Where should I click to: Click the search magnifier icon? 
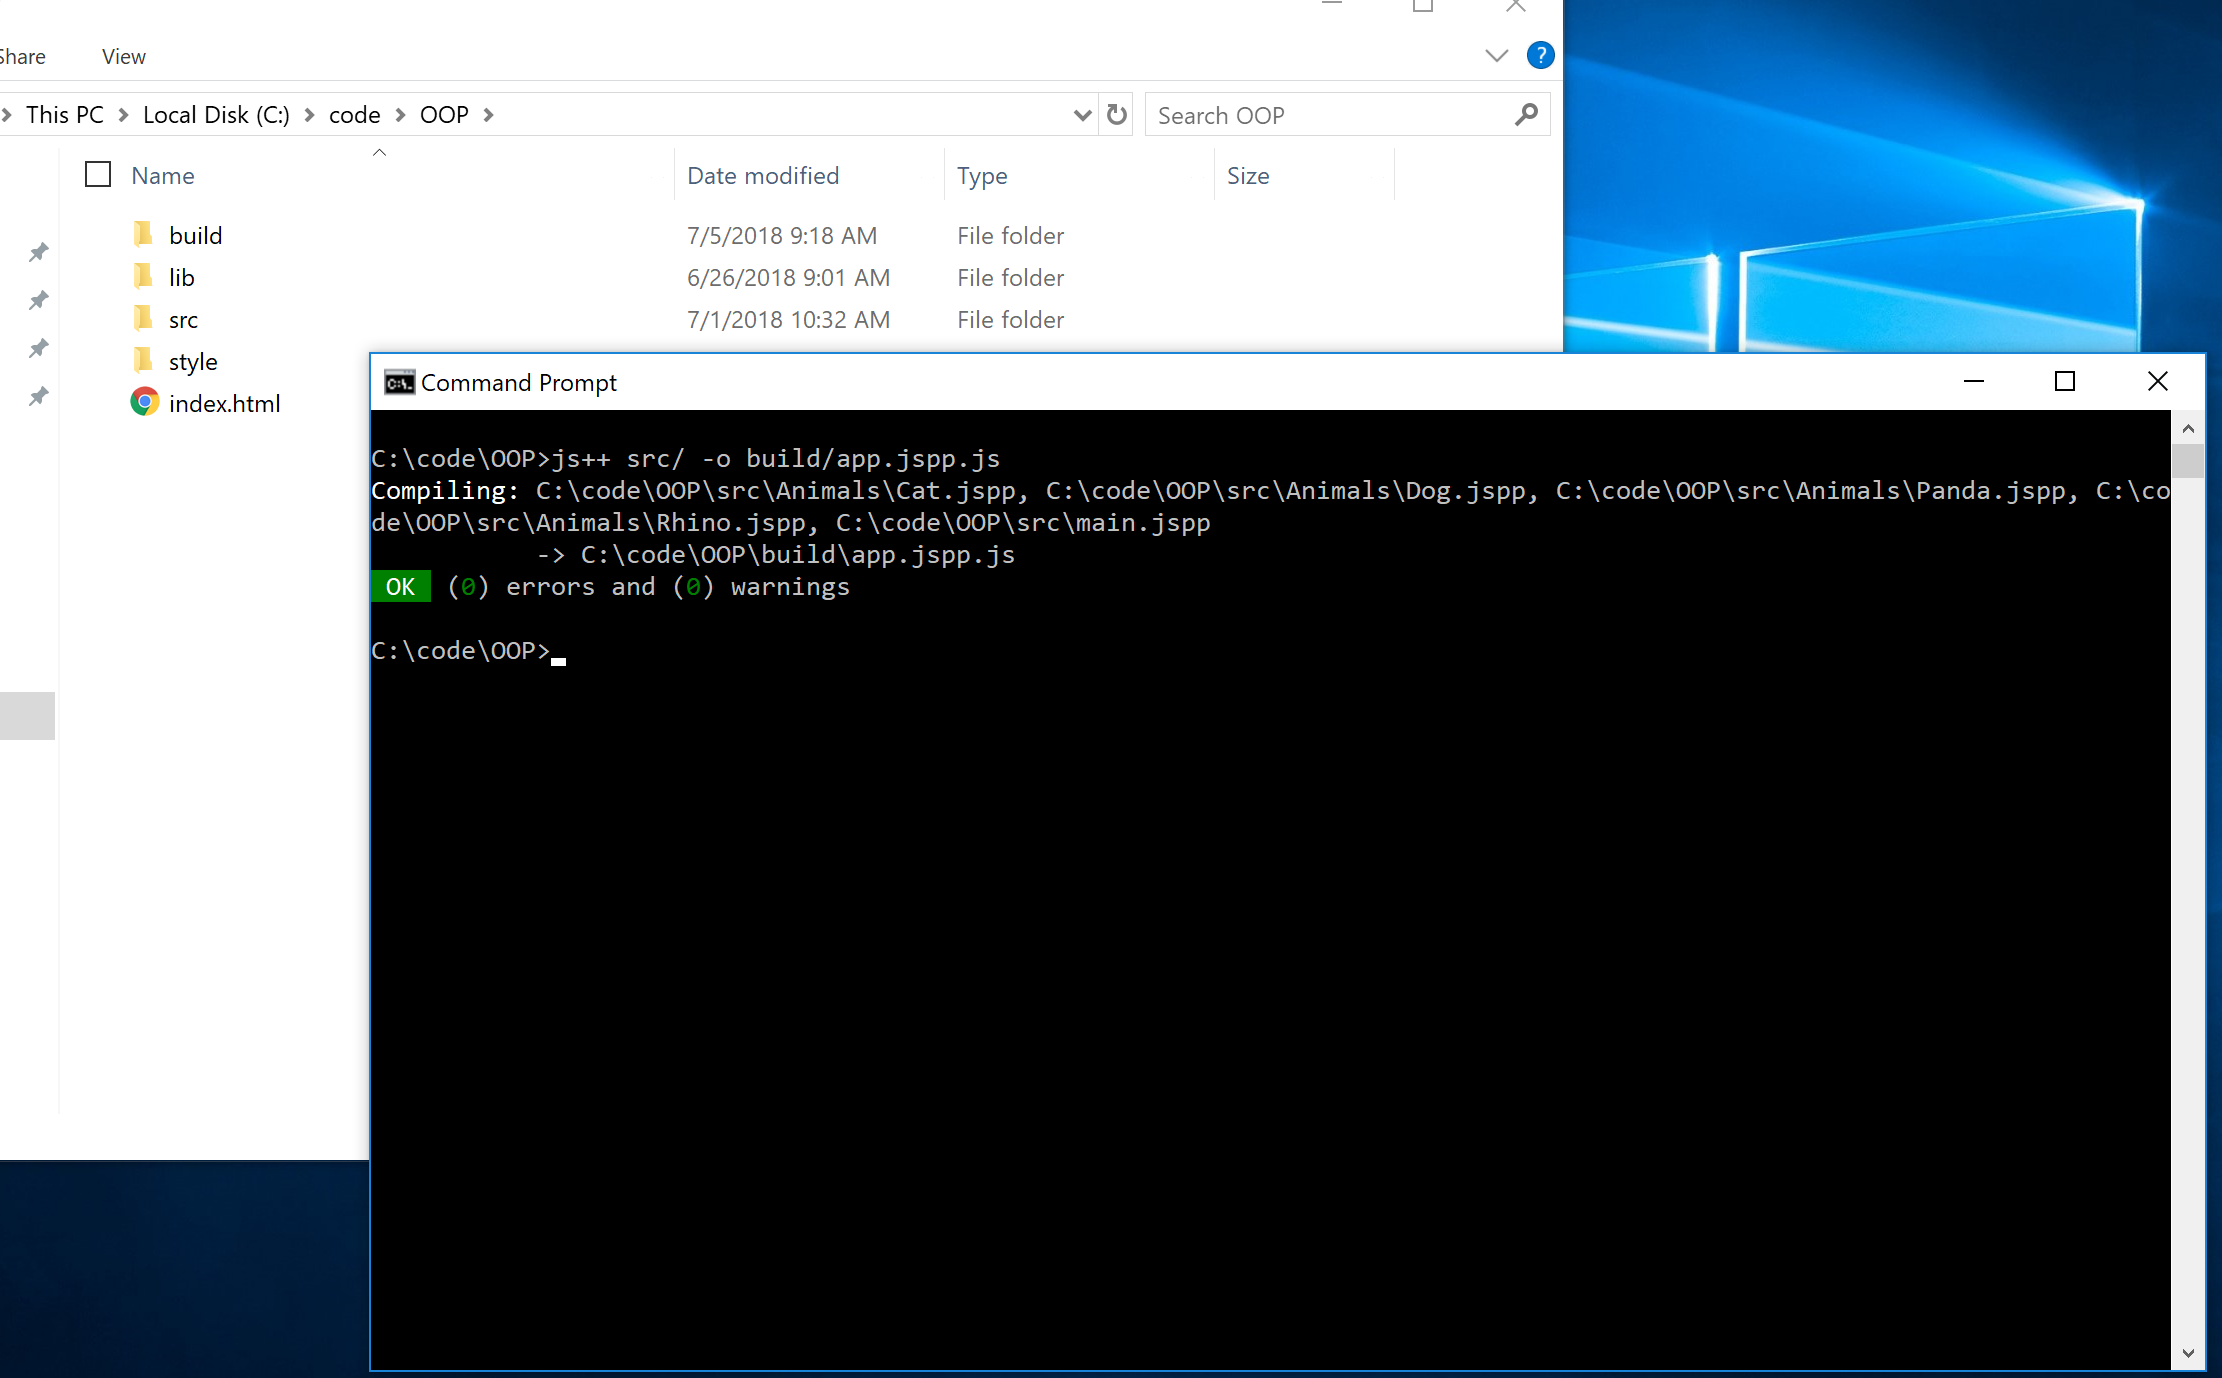(x=1526, y=115)
